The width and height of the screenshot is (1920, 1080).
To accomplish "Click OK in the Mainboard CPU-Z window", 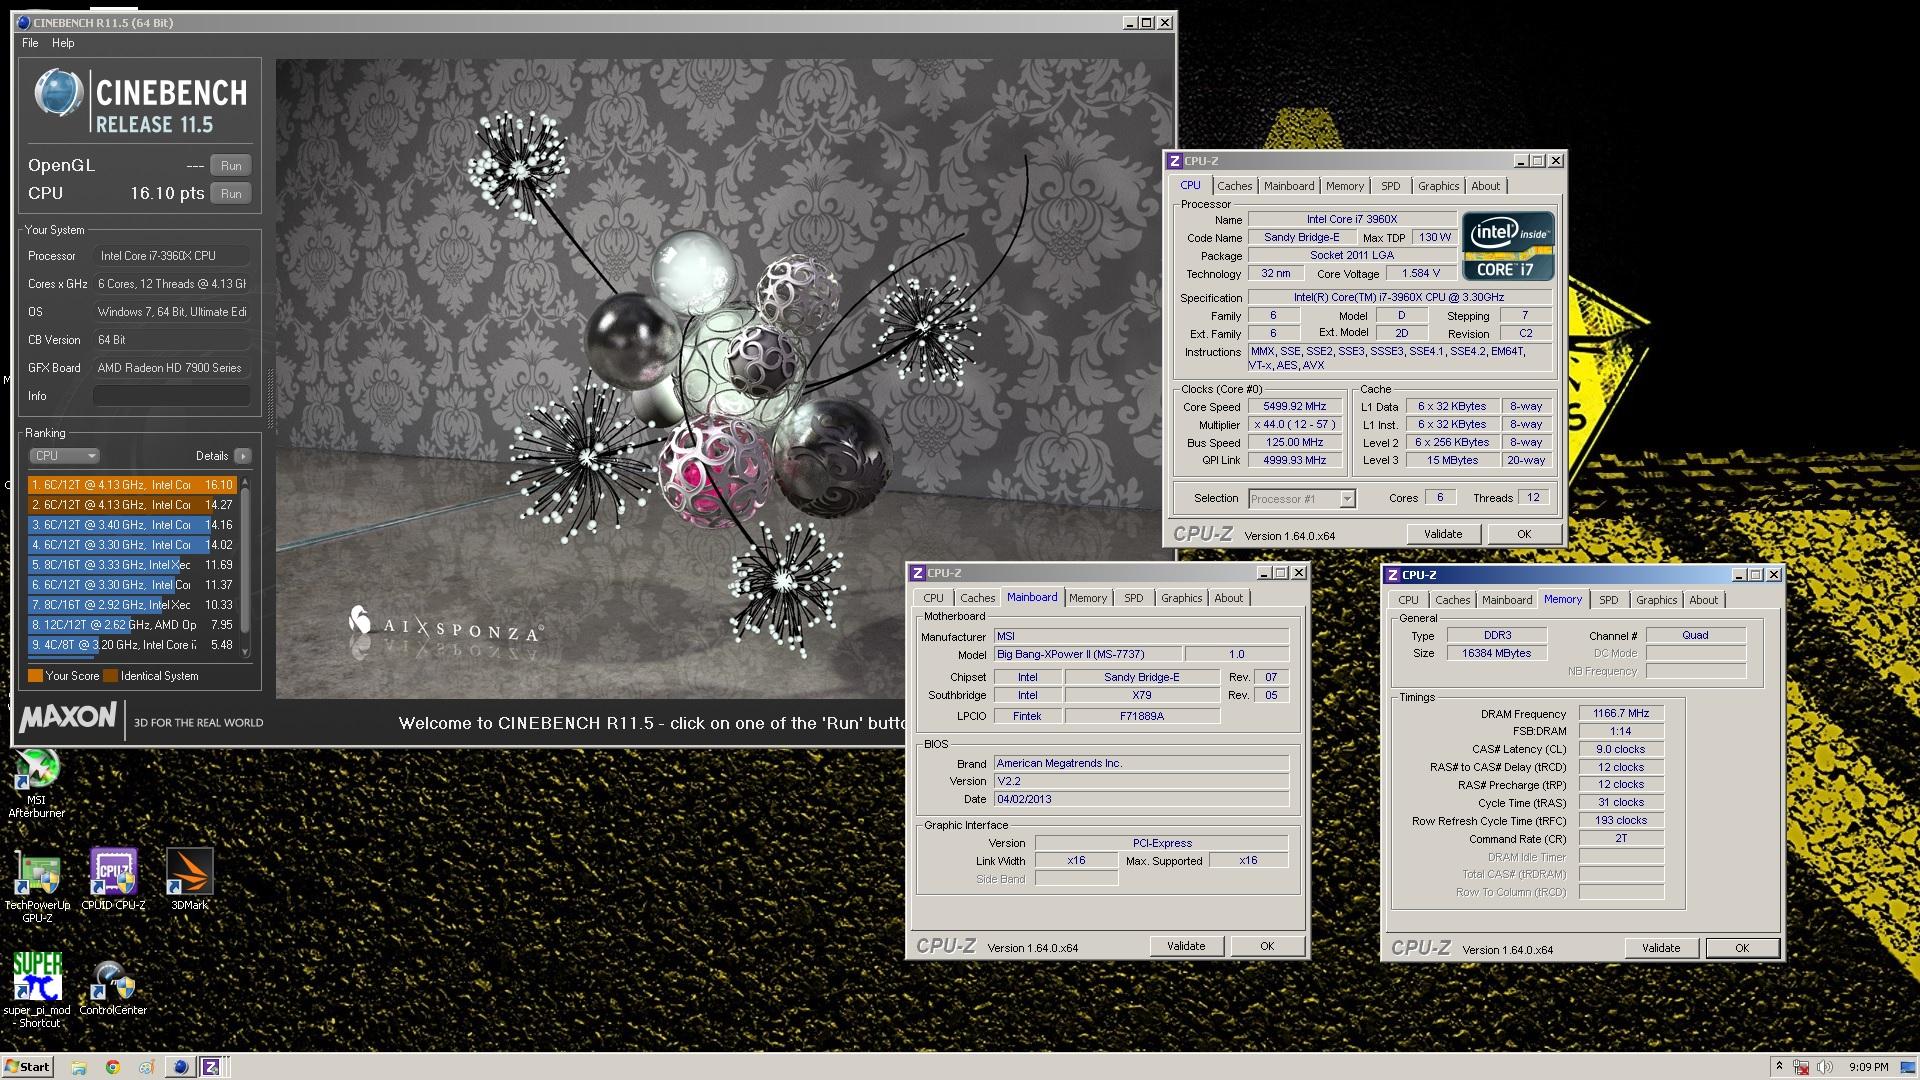I will point(1267,946).
